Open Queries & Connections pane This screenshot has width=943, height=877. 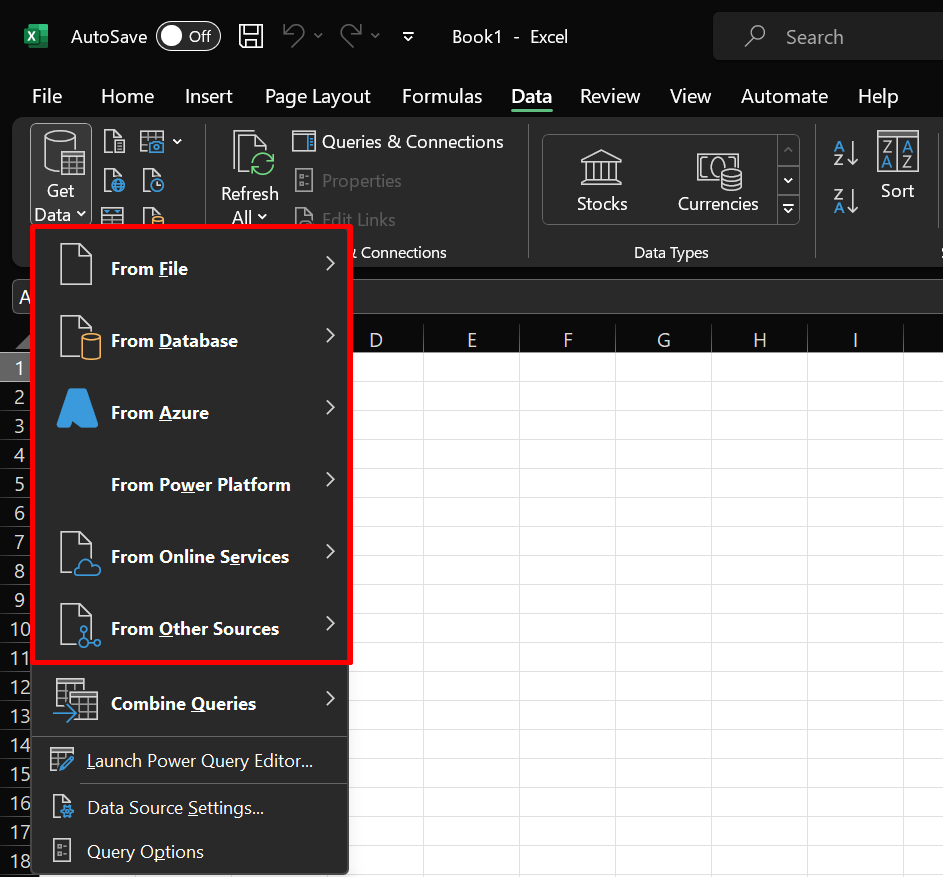398,142
